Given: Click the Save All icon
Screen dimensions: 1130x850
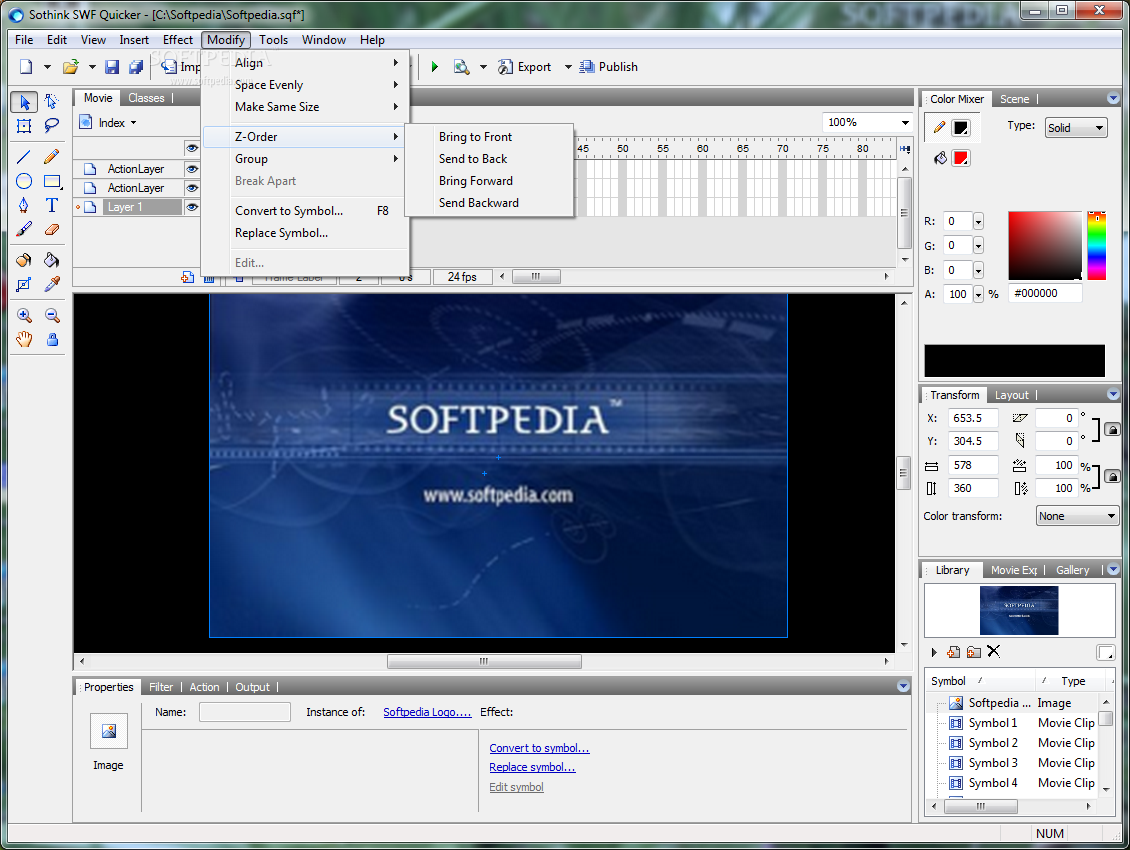Looking at the screenshot, I should pos(135,67).
